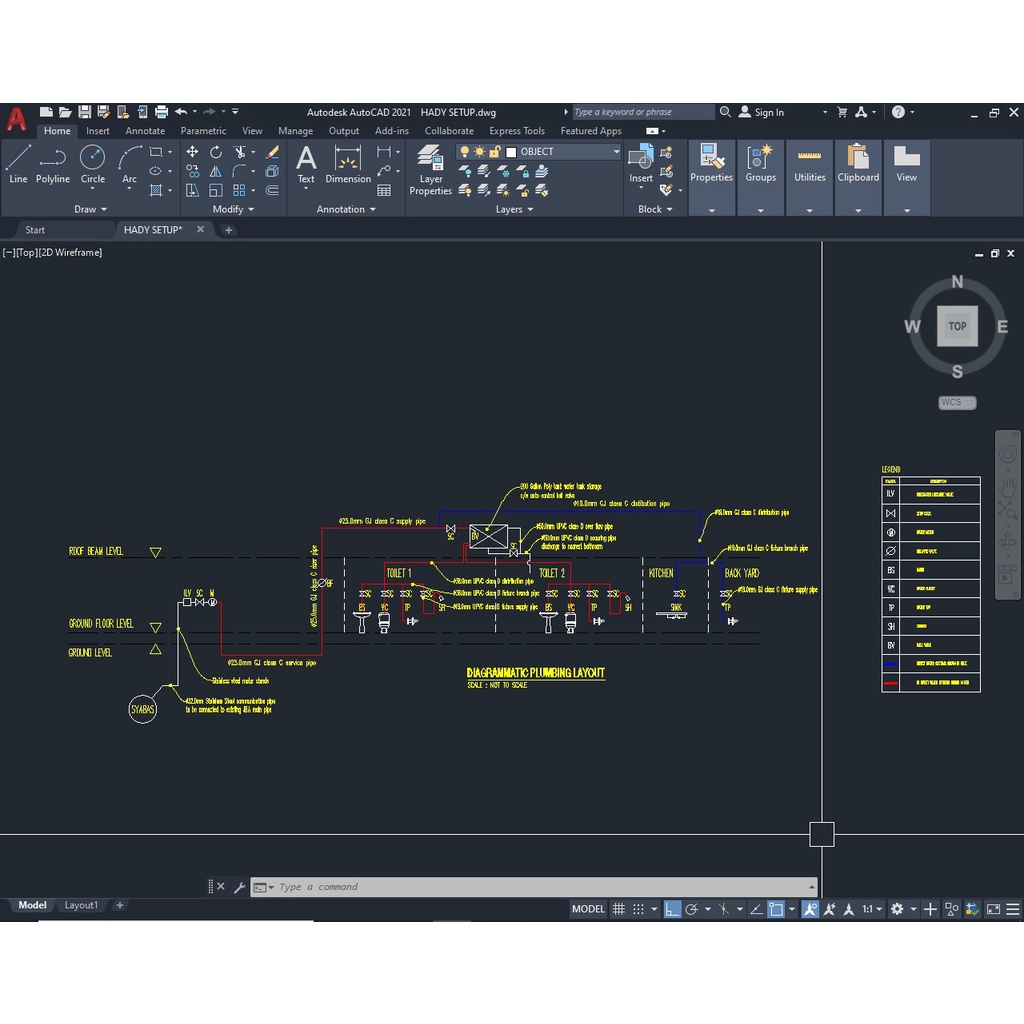The height and width of the screenshot is (1024, 1024).
Task: Toggle Ortho mode in status bar
Action: (673, 909)
